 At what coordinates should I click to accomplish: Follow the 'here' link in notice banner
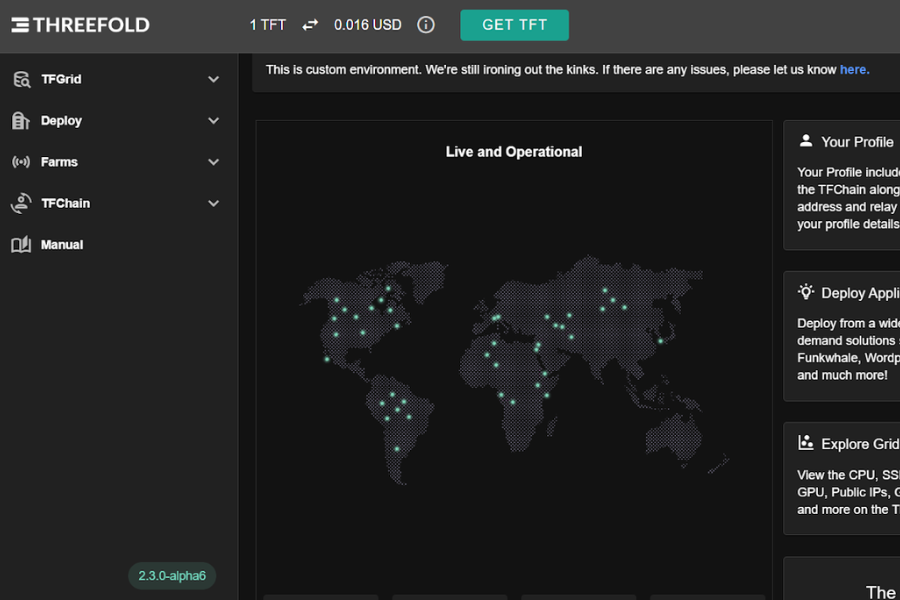853,70
